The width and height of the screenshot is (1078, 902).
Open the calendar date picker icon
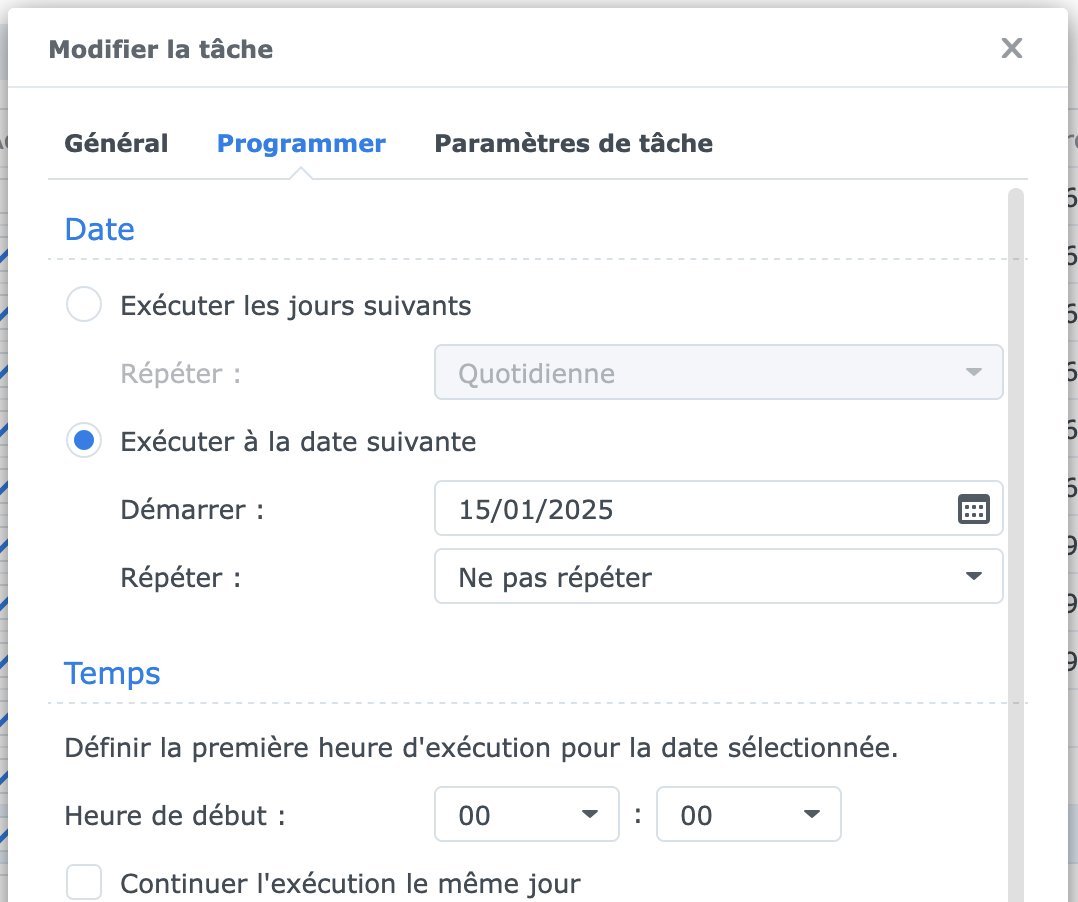pyautogui.click(x=973, y=509)
